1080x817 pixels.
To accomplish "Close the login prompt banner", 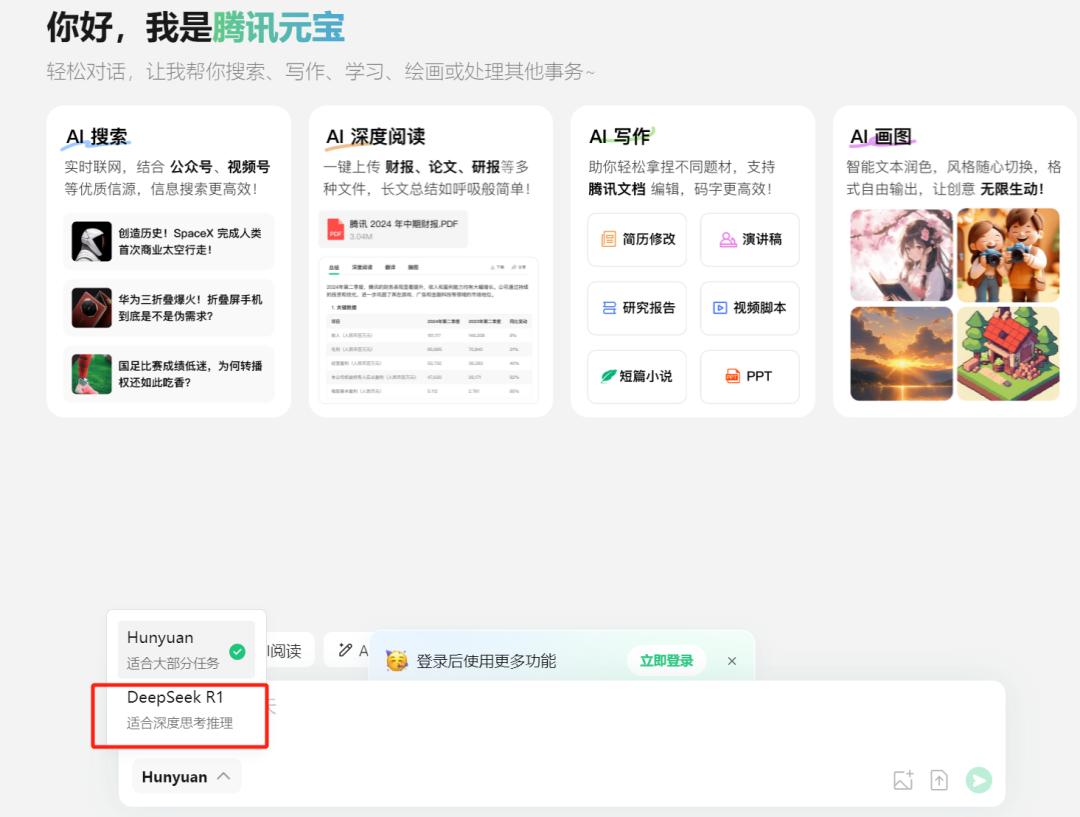I will [x=731, y=661].
